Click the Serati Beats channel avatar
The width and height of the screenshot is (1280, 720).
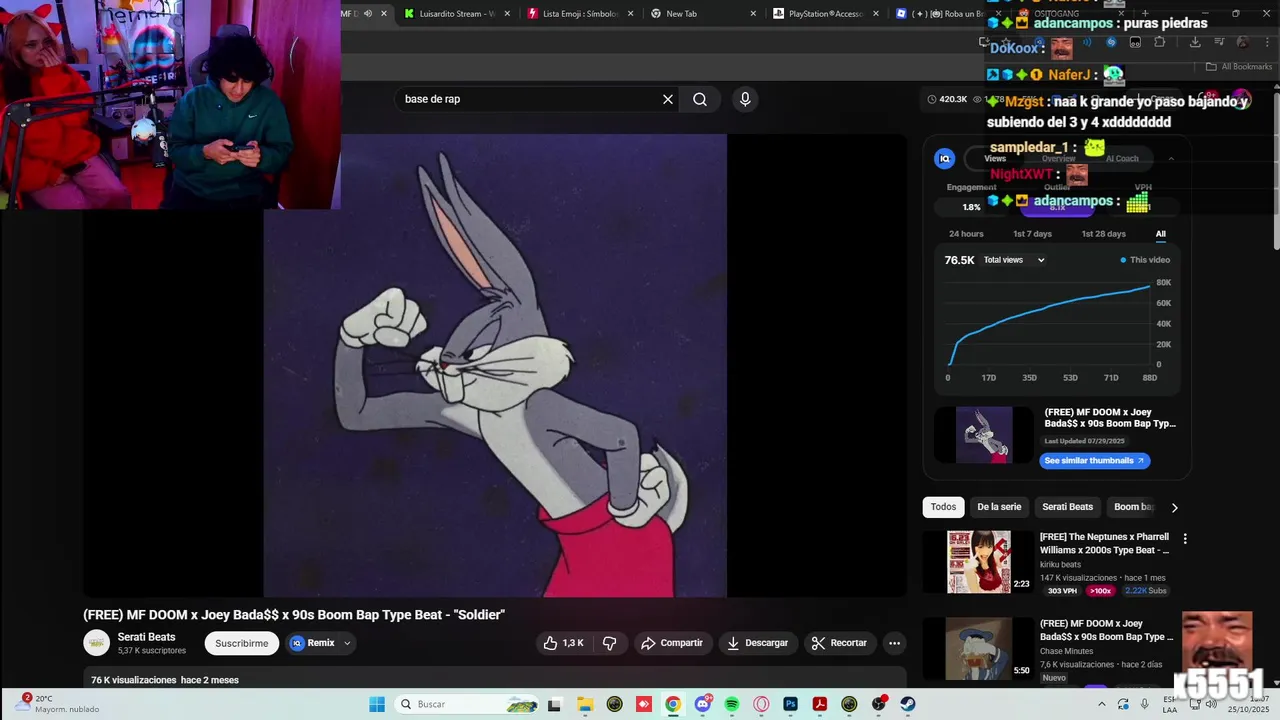coord(97,643)
